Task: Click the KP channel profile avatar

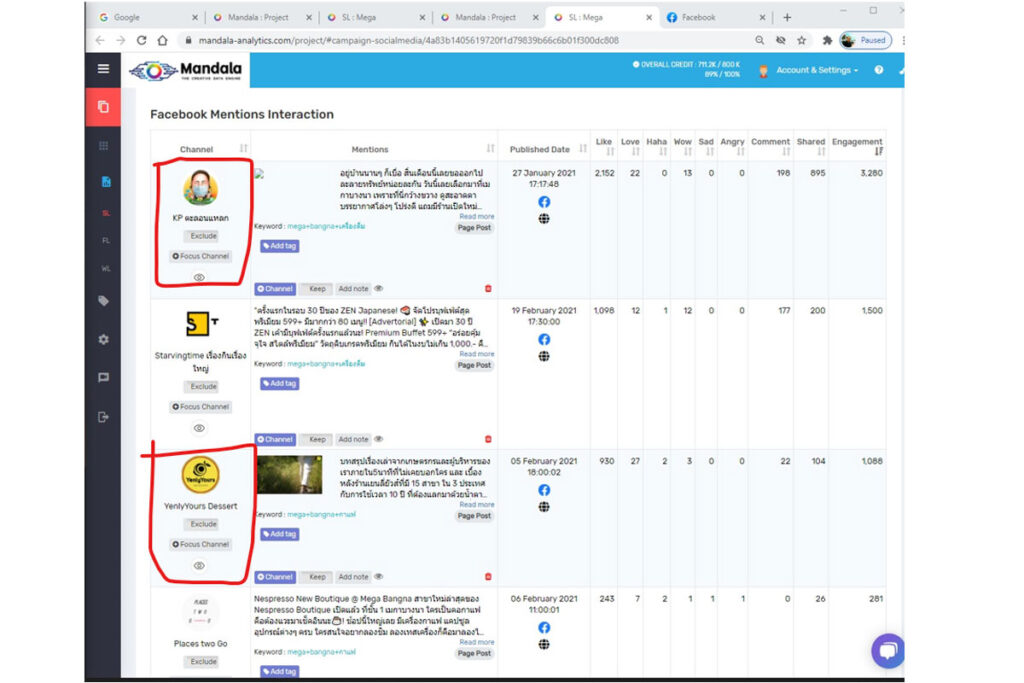Action: (200, 187)
